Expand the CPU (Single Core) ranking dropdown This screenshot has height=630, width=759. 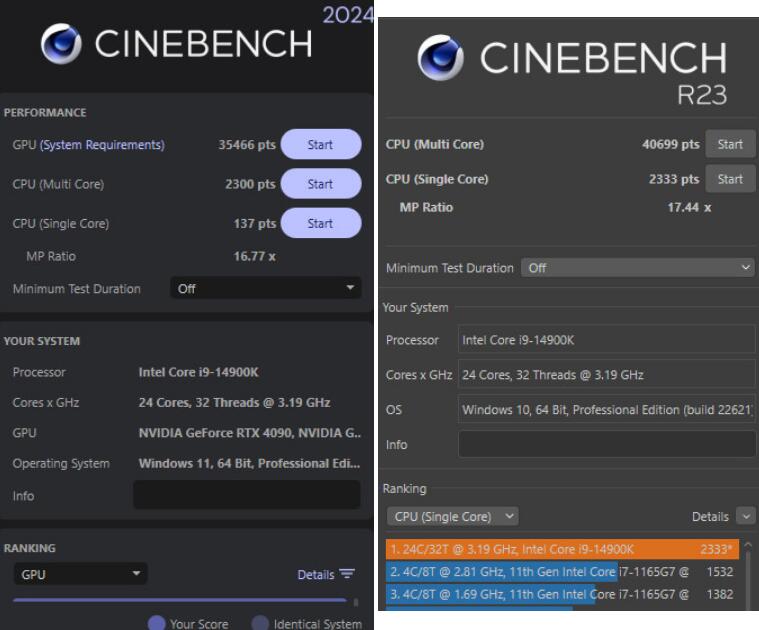[452, 516]
